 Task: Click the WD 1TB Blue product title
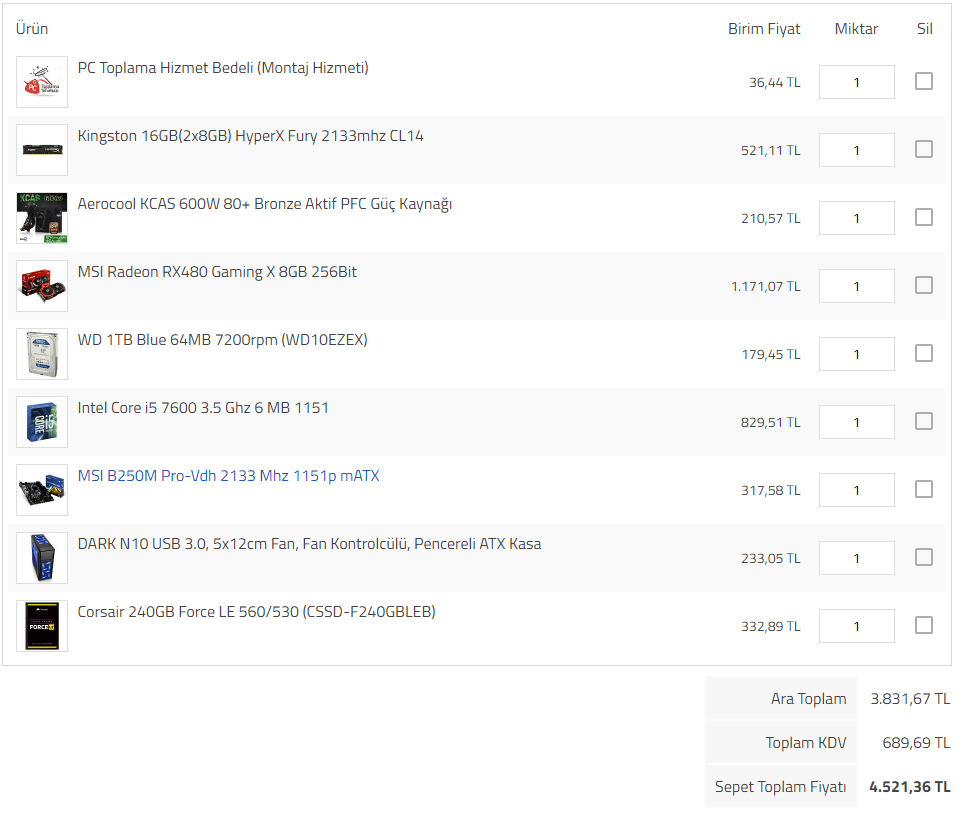(x=222, y=340)
